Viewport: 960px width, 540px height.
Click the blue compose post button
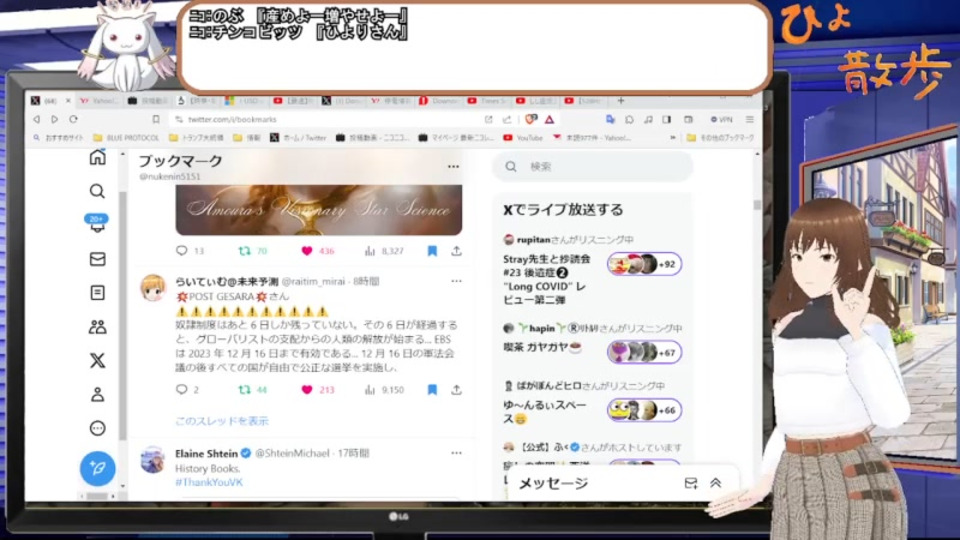(x=97, y=468)
